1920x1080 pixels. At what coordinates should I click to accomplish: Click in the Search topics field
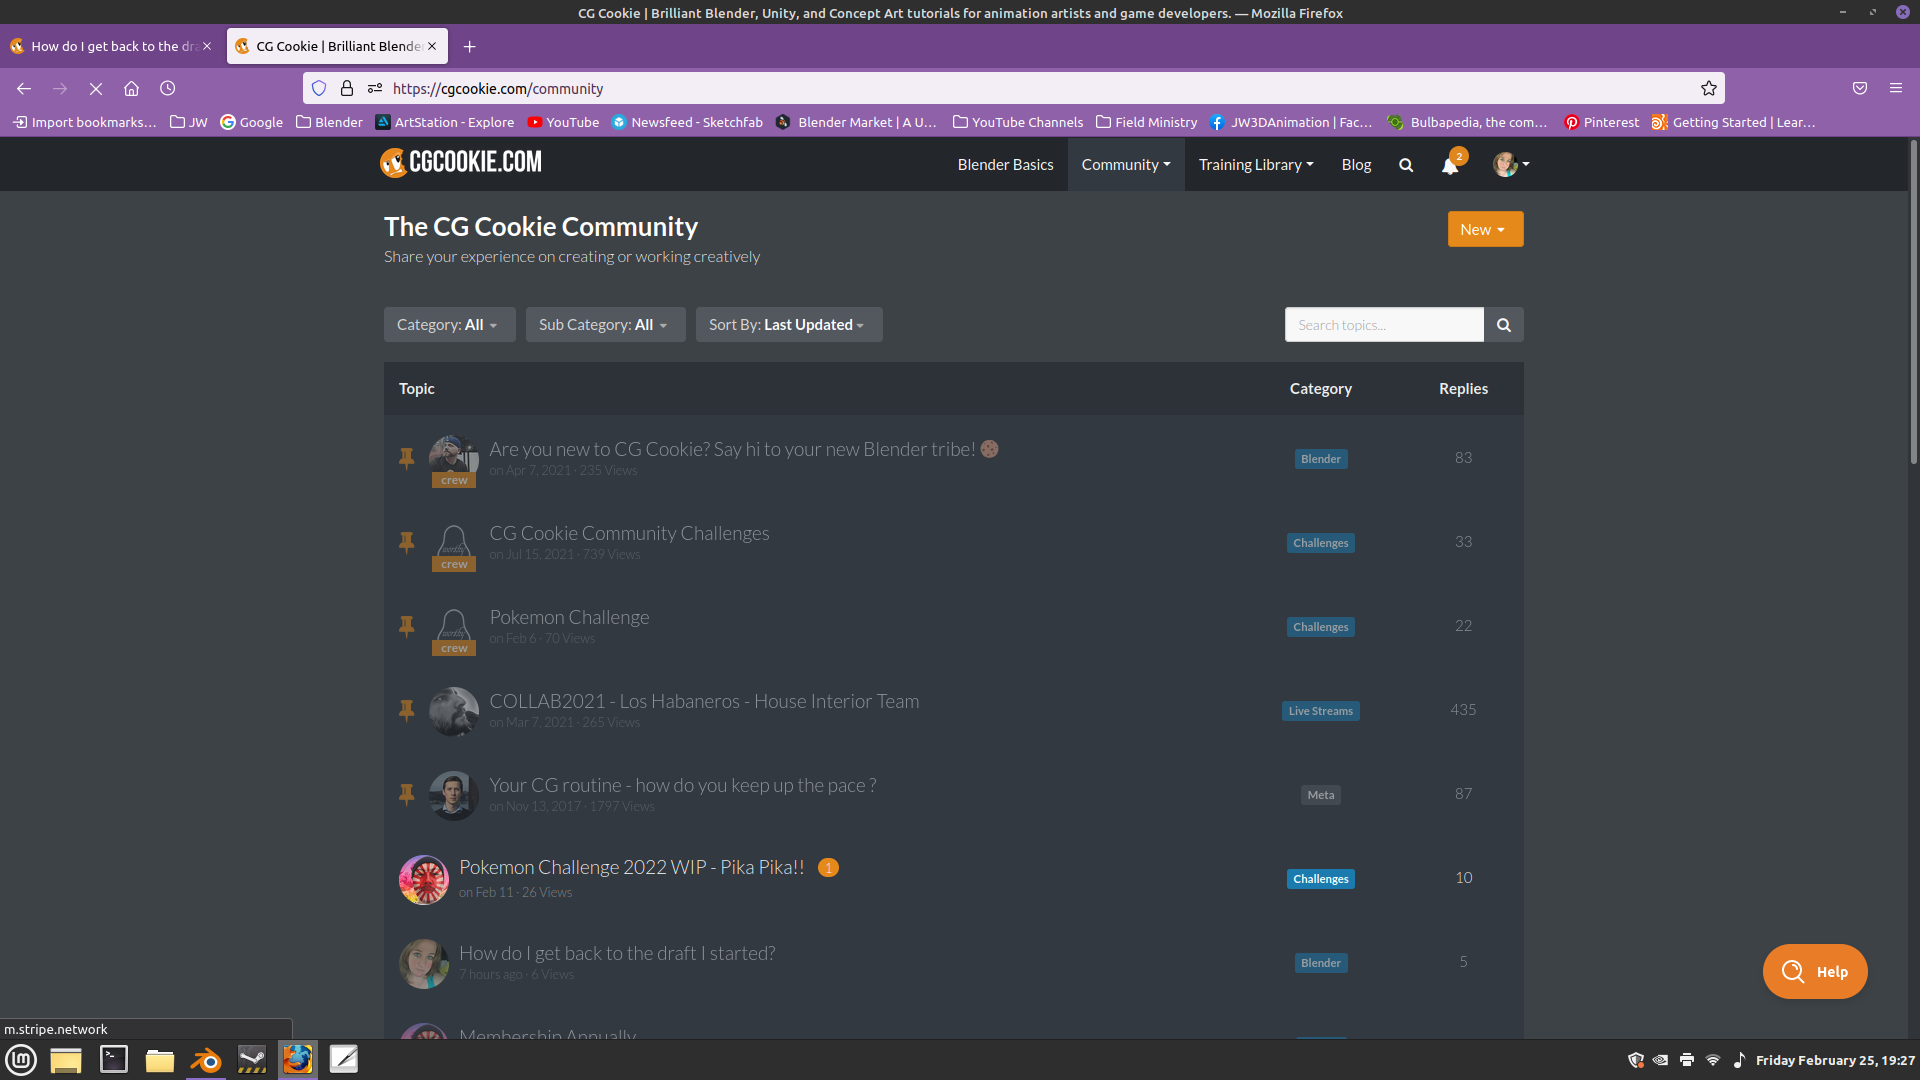pyautogui.click(x=1383, y=325)
